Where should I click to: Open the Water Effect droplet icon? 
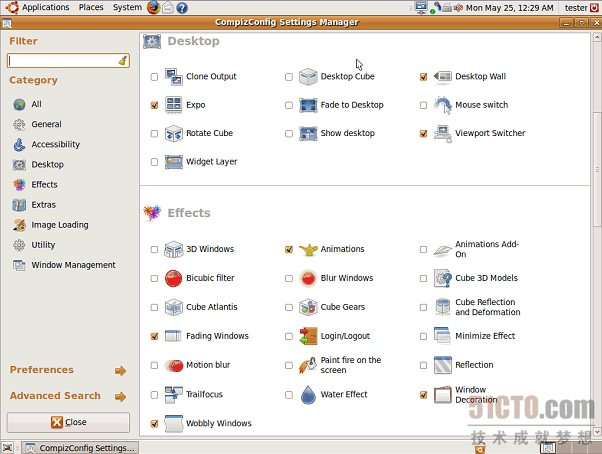coord(308,395)
